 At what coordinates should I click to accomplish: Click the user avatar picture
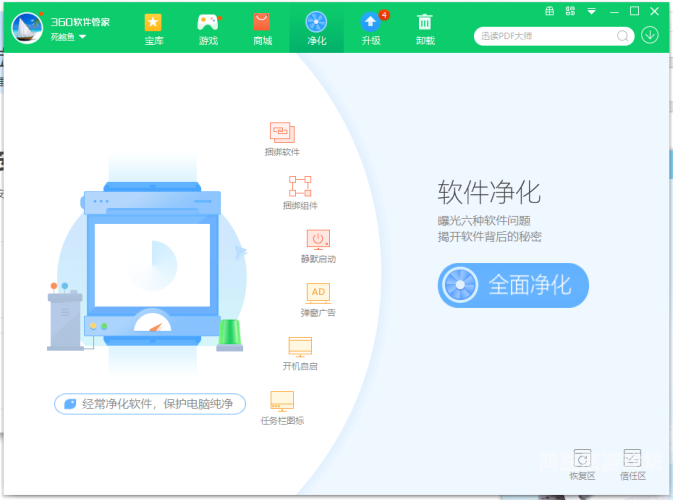(27, 28)
